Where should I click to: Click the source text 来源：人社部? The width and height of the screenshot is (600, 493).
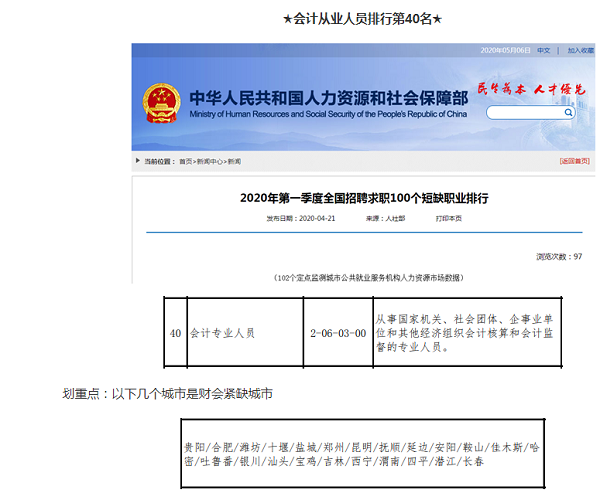(385, 218)
